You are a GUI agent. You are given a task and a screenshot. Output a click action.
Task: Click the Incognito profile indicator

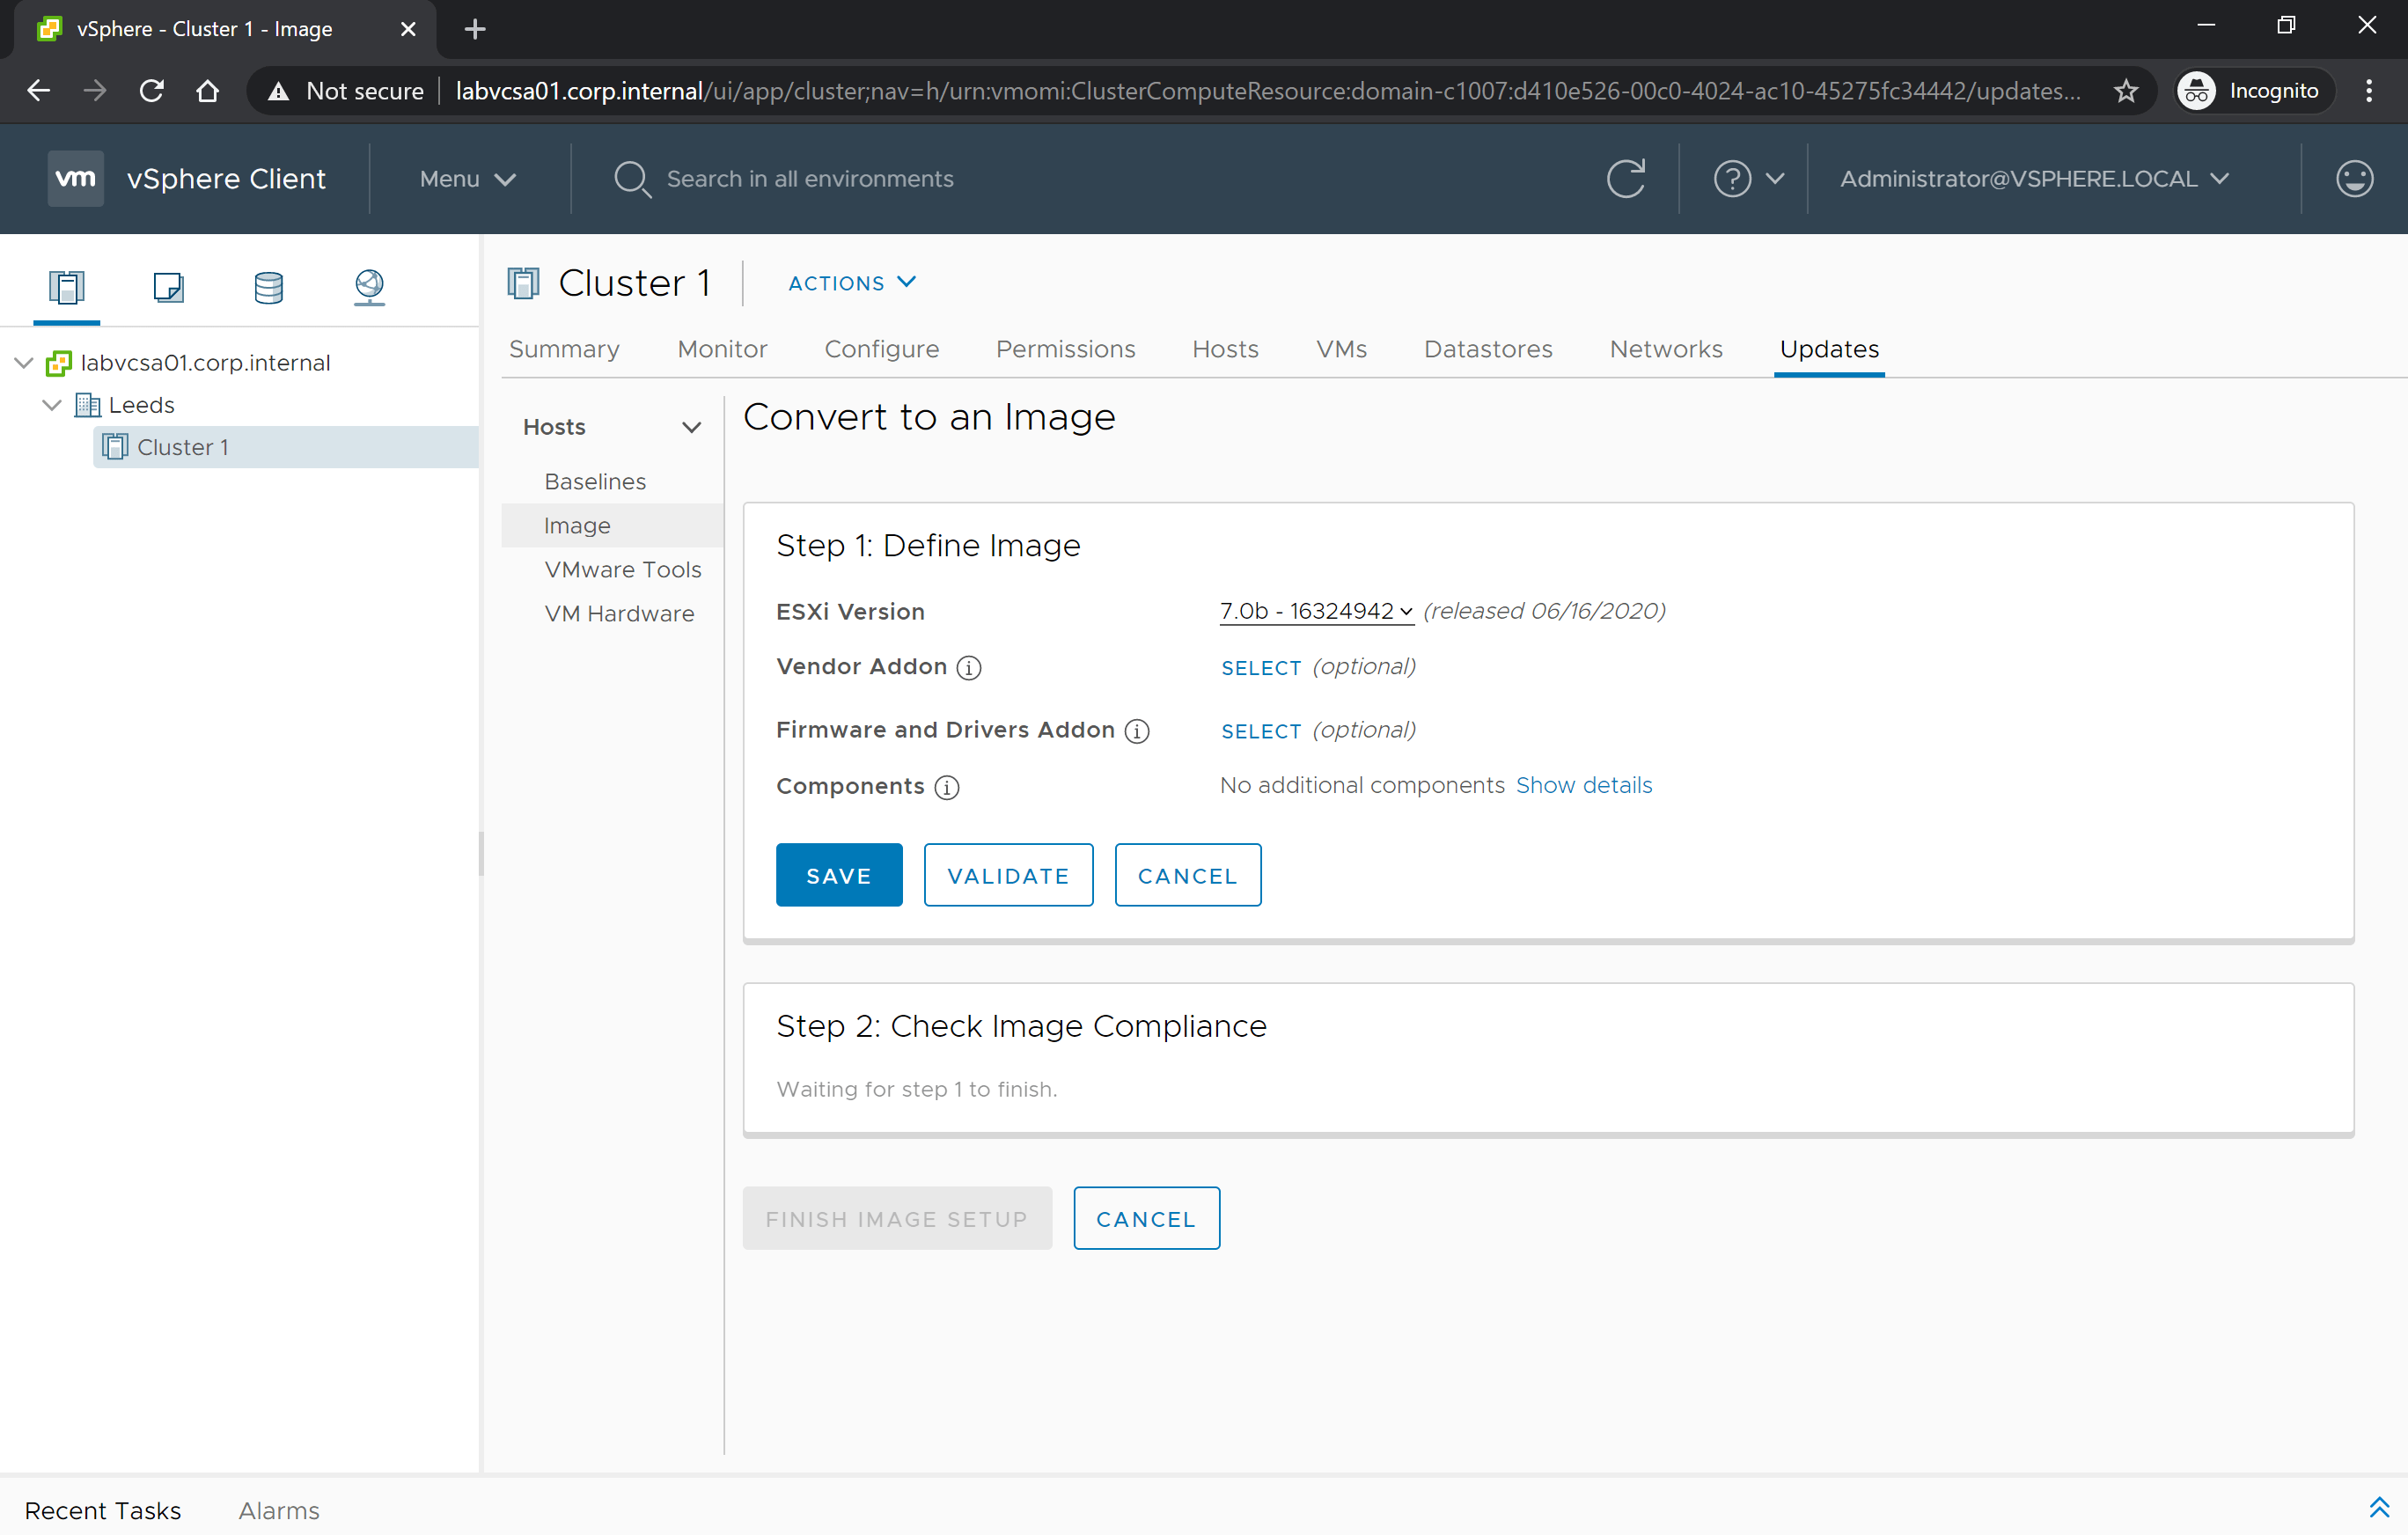[x=2254, y=91]
